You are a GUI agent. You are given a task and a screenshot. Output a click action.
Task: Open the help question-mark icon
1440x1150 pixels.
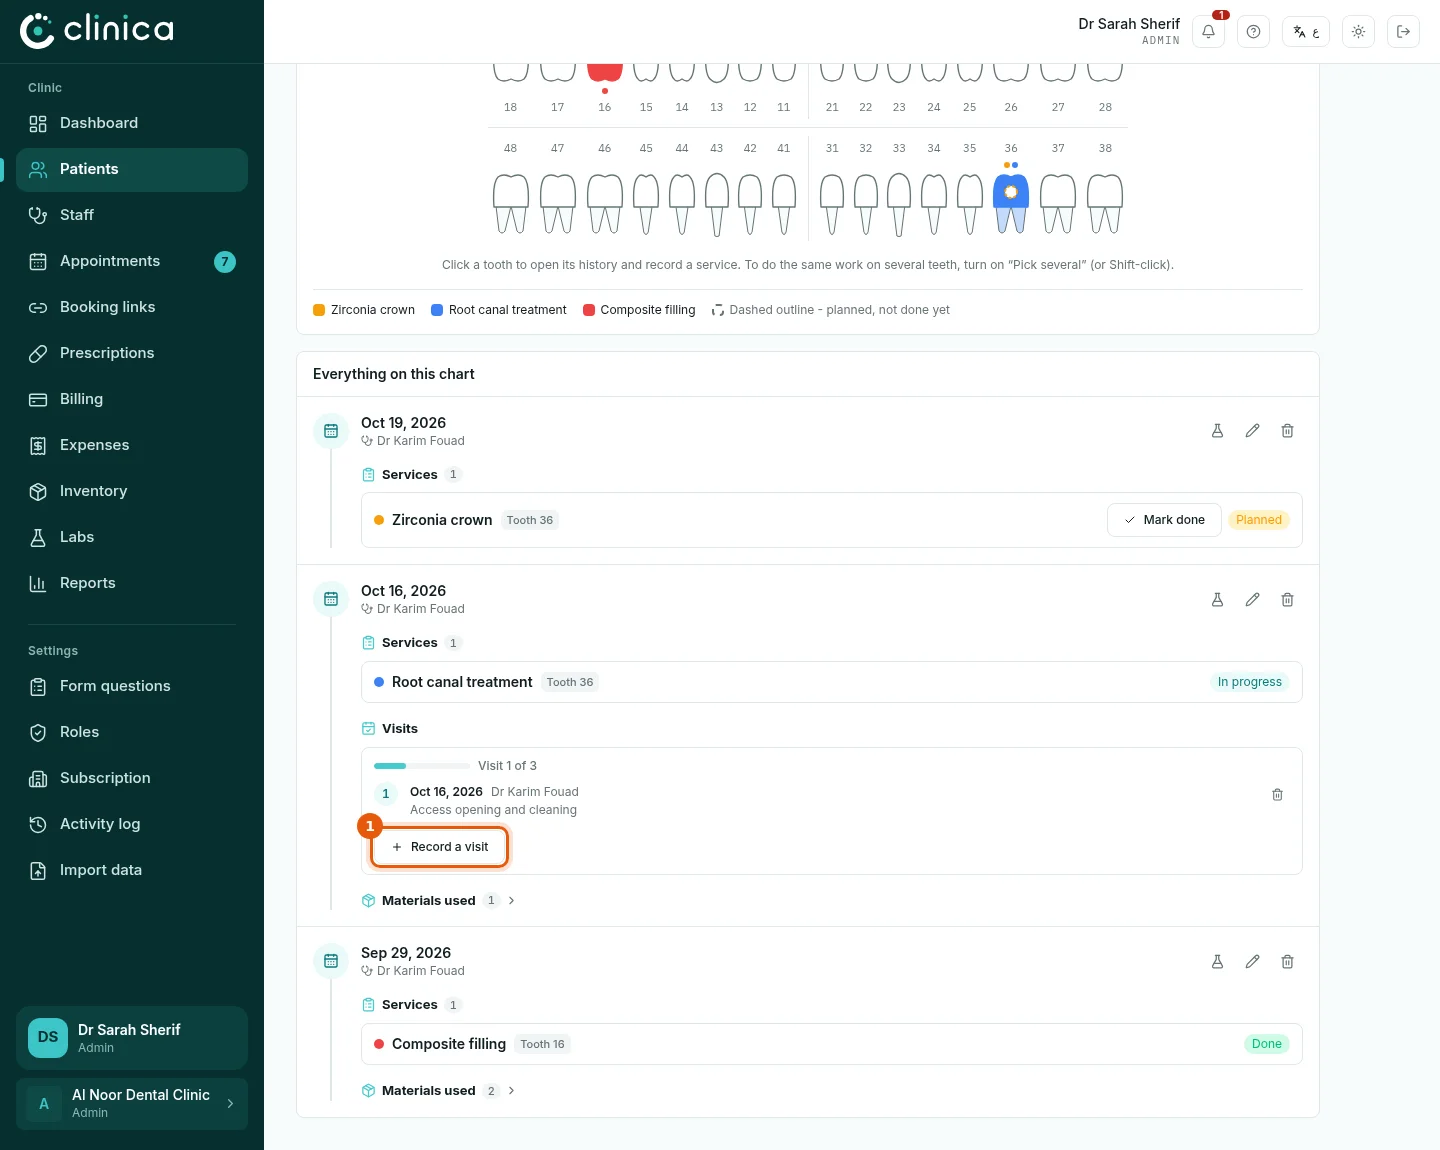pos(1253,32)
